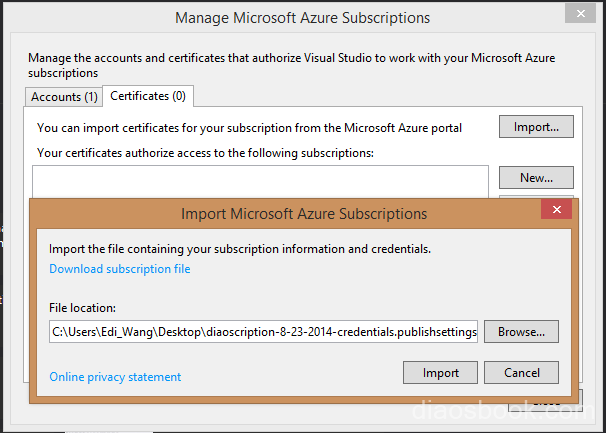Click the 'You can import certificates' text
Screen dimensions: 606x433
click(249, 128)
